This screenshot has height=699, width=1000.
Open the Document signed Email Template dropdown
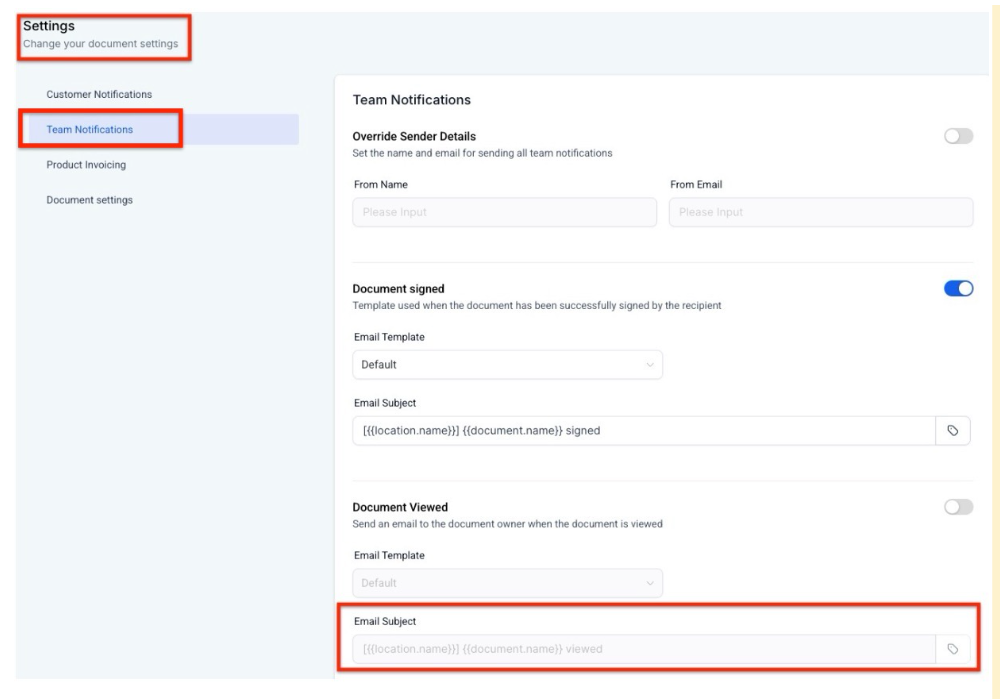click(507, 365)
